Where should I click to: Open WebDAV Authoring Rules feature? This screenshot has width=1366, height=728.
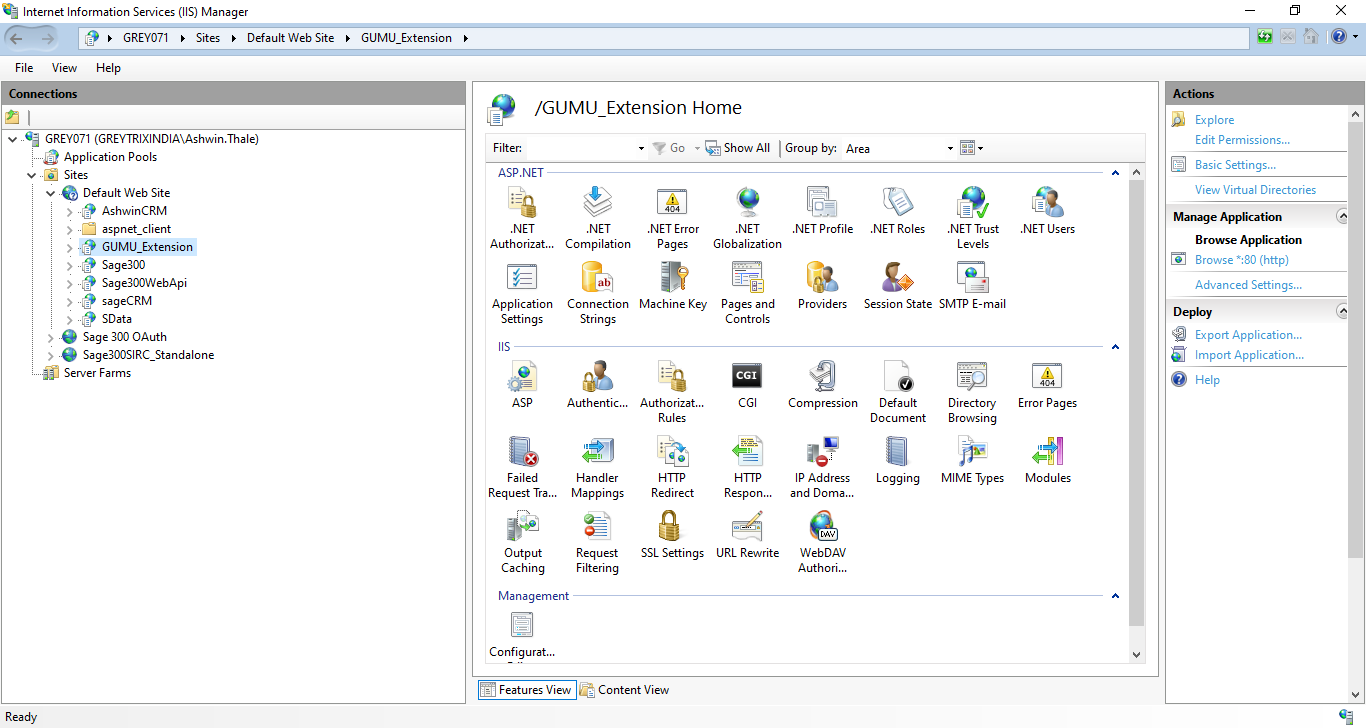pos(822,542)
